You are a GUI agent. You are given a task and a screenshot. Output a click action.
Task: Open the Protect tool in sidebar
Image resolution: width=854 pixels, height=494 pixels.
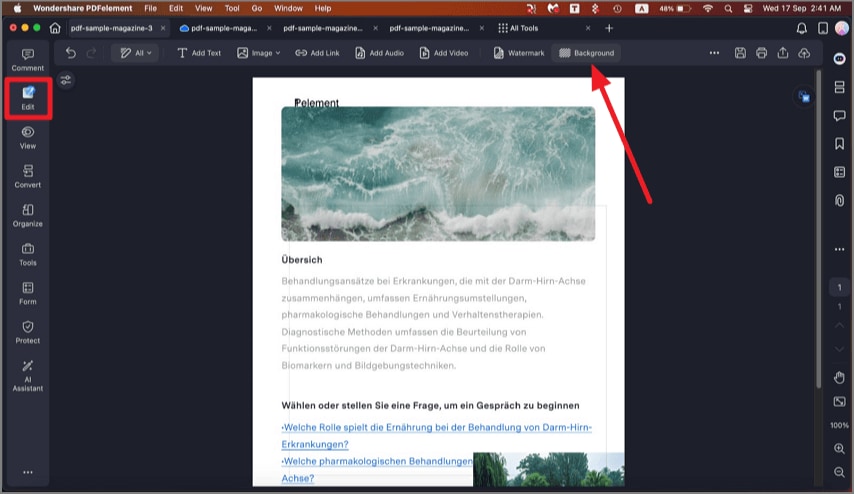click(x=28, y=332)
